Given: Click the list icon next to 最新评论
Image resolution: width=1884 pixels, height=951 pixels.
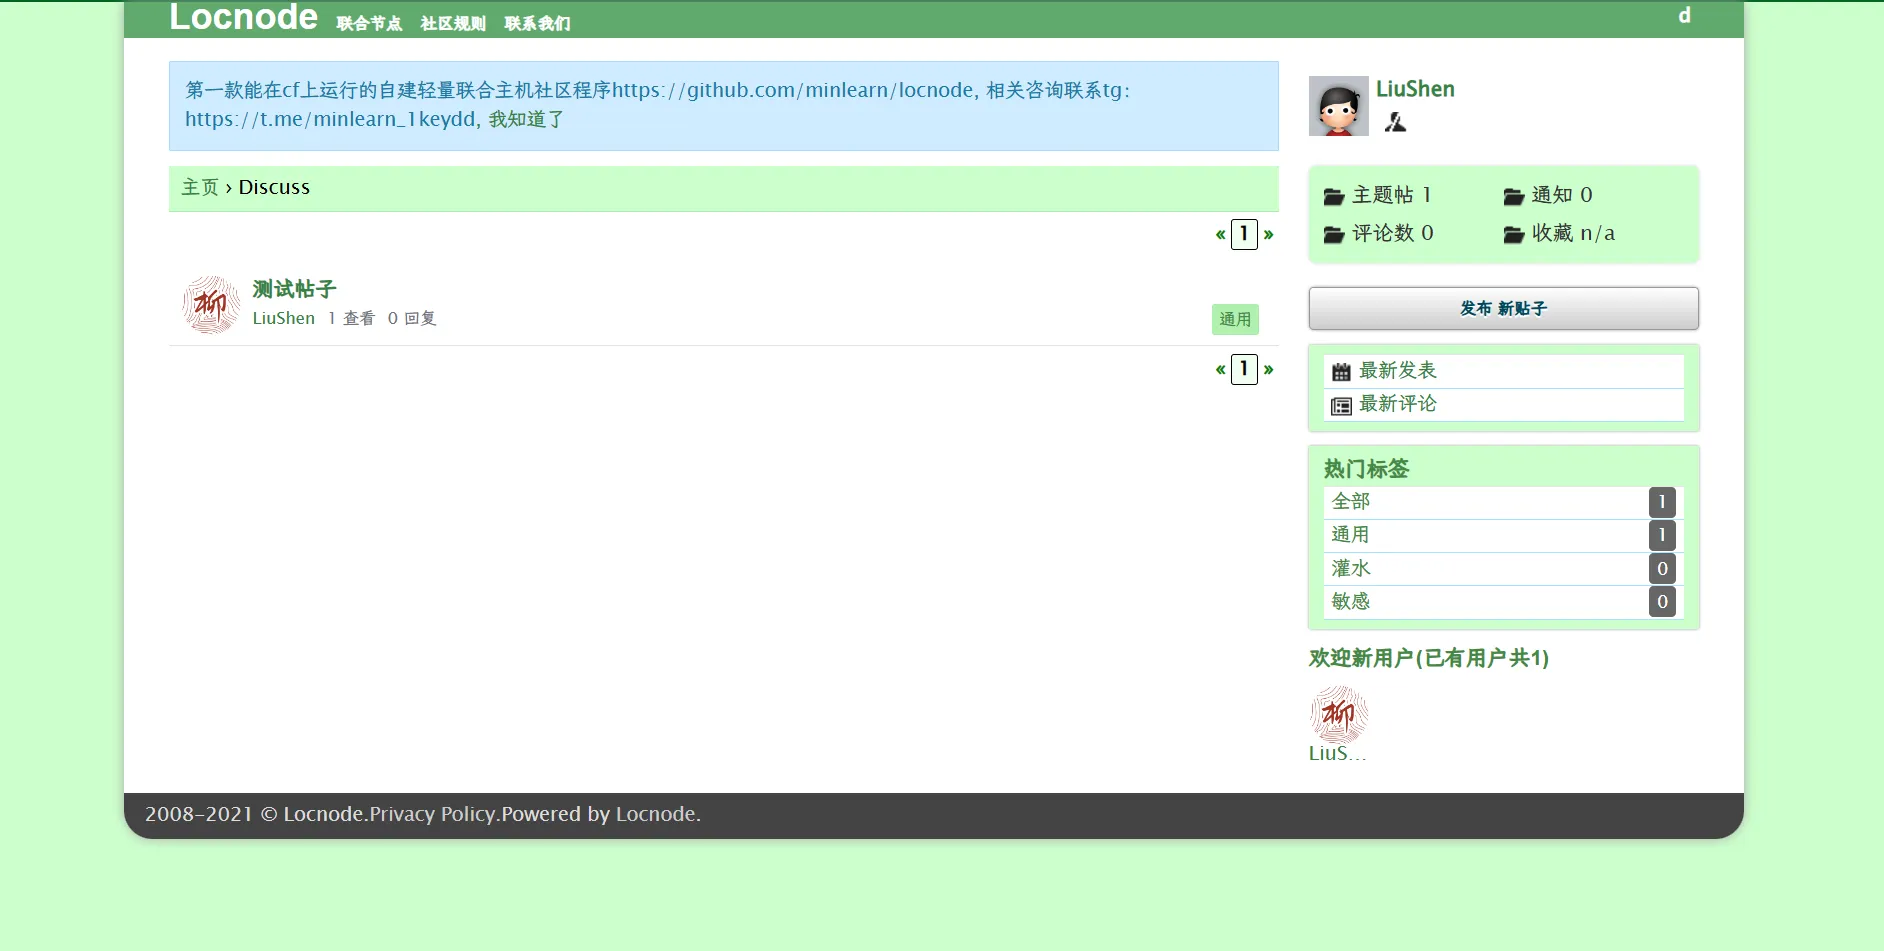Looking at the screenshot, I should coord(1341,406).
